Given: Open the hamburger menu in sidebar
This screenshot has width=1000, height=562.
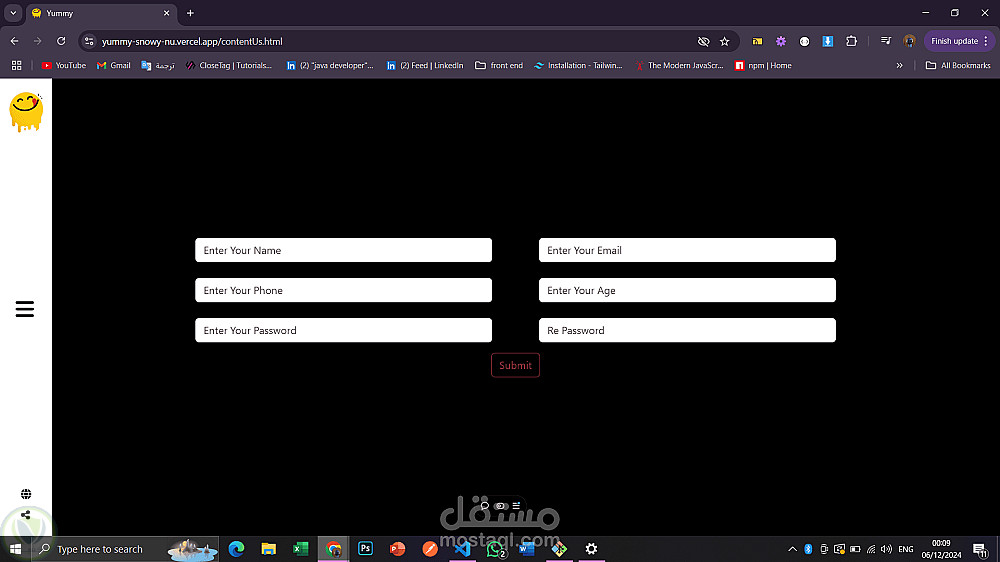Looking at the screenshot, I should 25,309.
